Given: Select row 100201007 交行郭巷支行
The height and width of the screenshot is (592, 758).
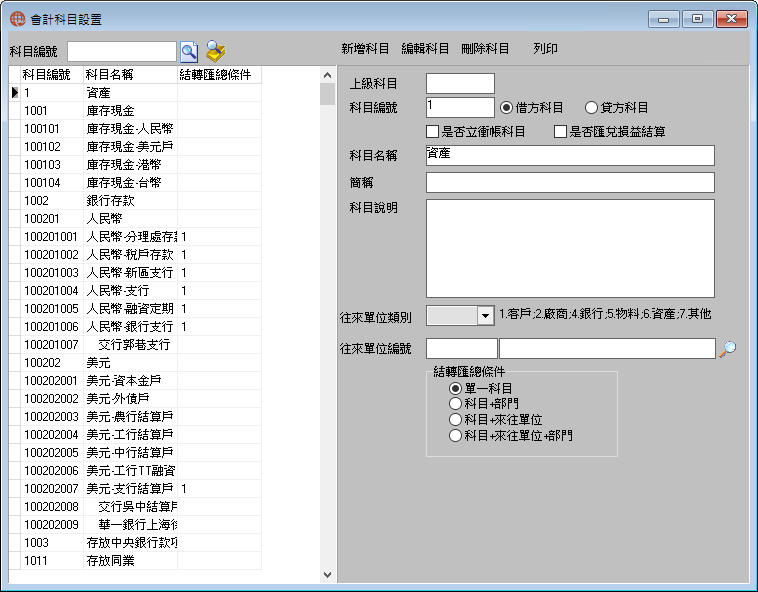Looking at the screenshot, I should [x=135, y=345].
